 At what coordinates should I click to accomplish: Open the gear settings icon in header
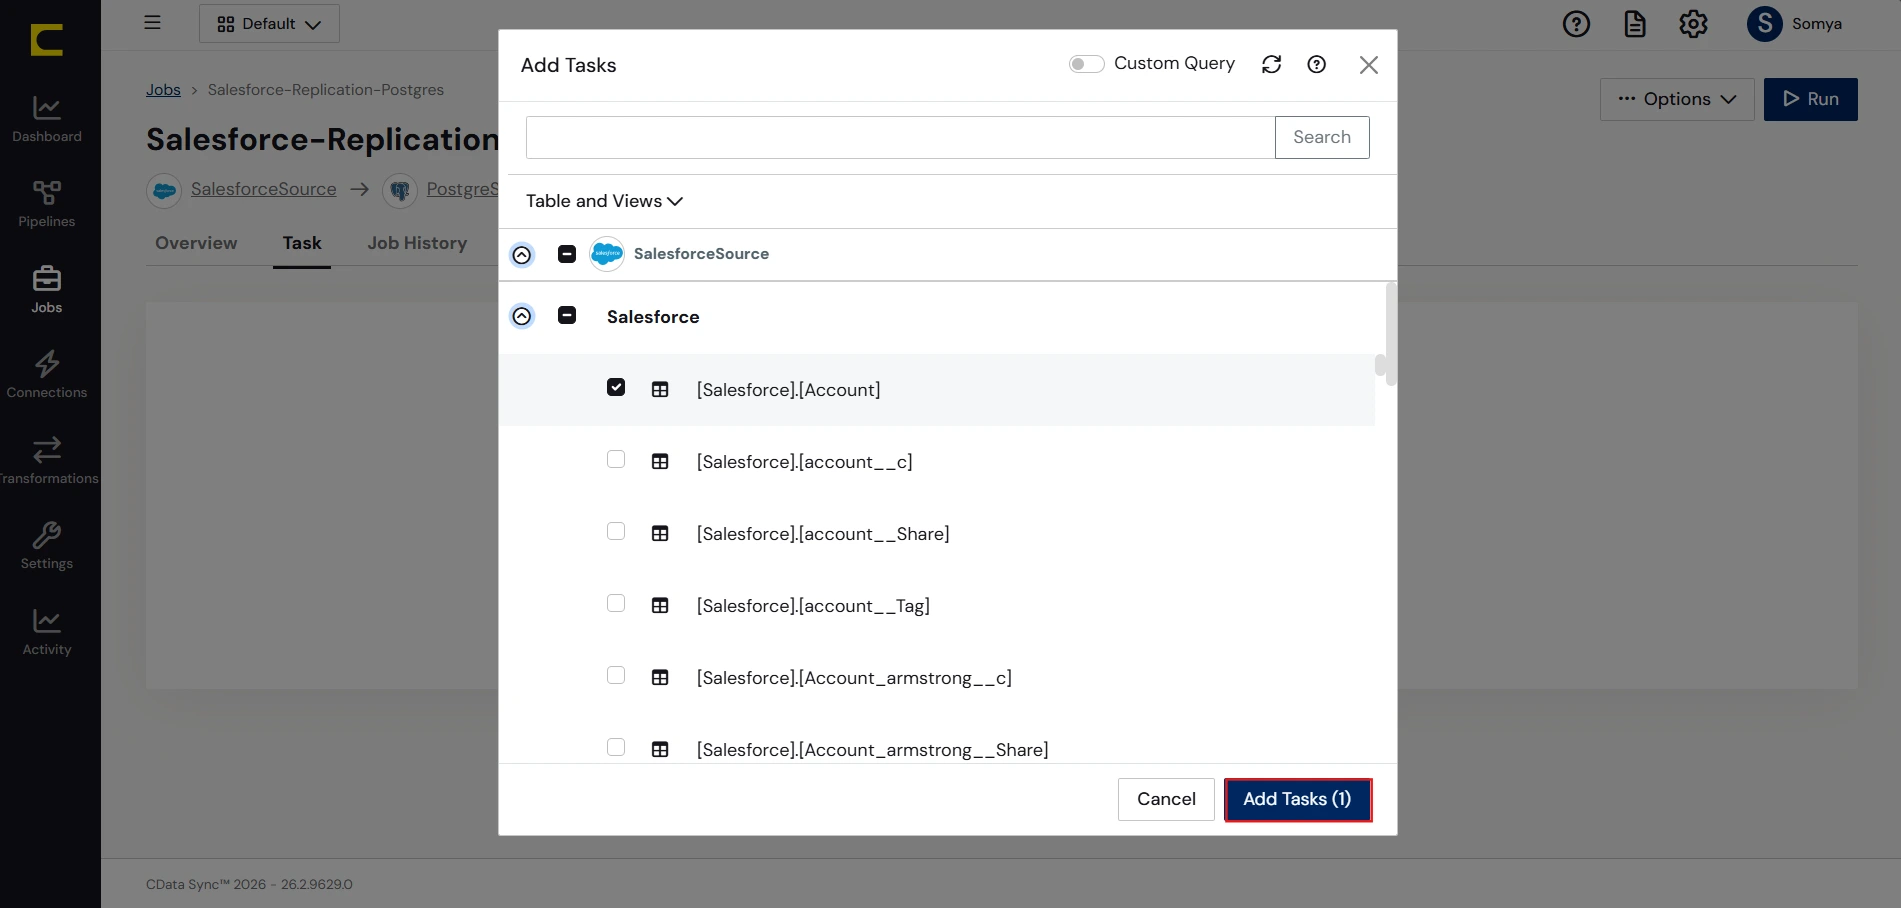1693,24
